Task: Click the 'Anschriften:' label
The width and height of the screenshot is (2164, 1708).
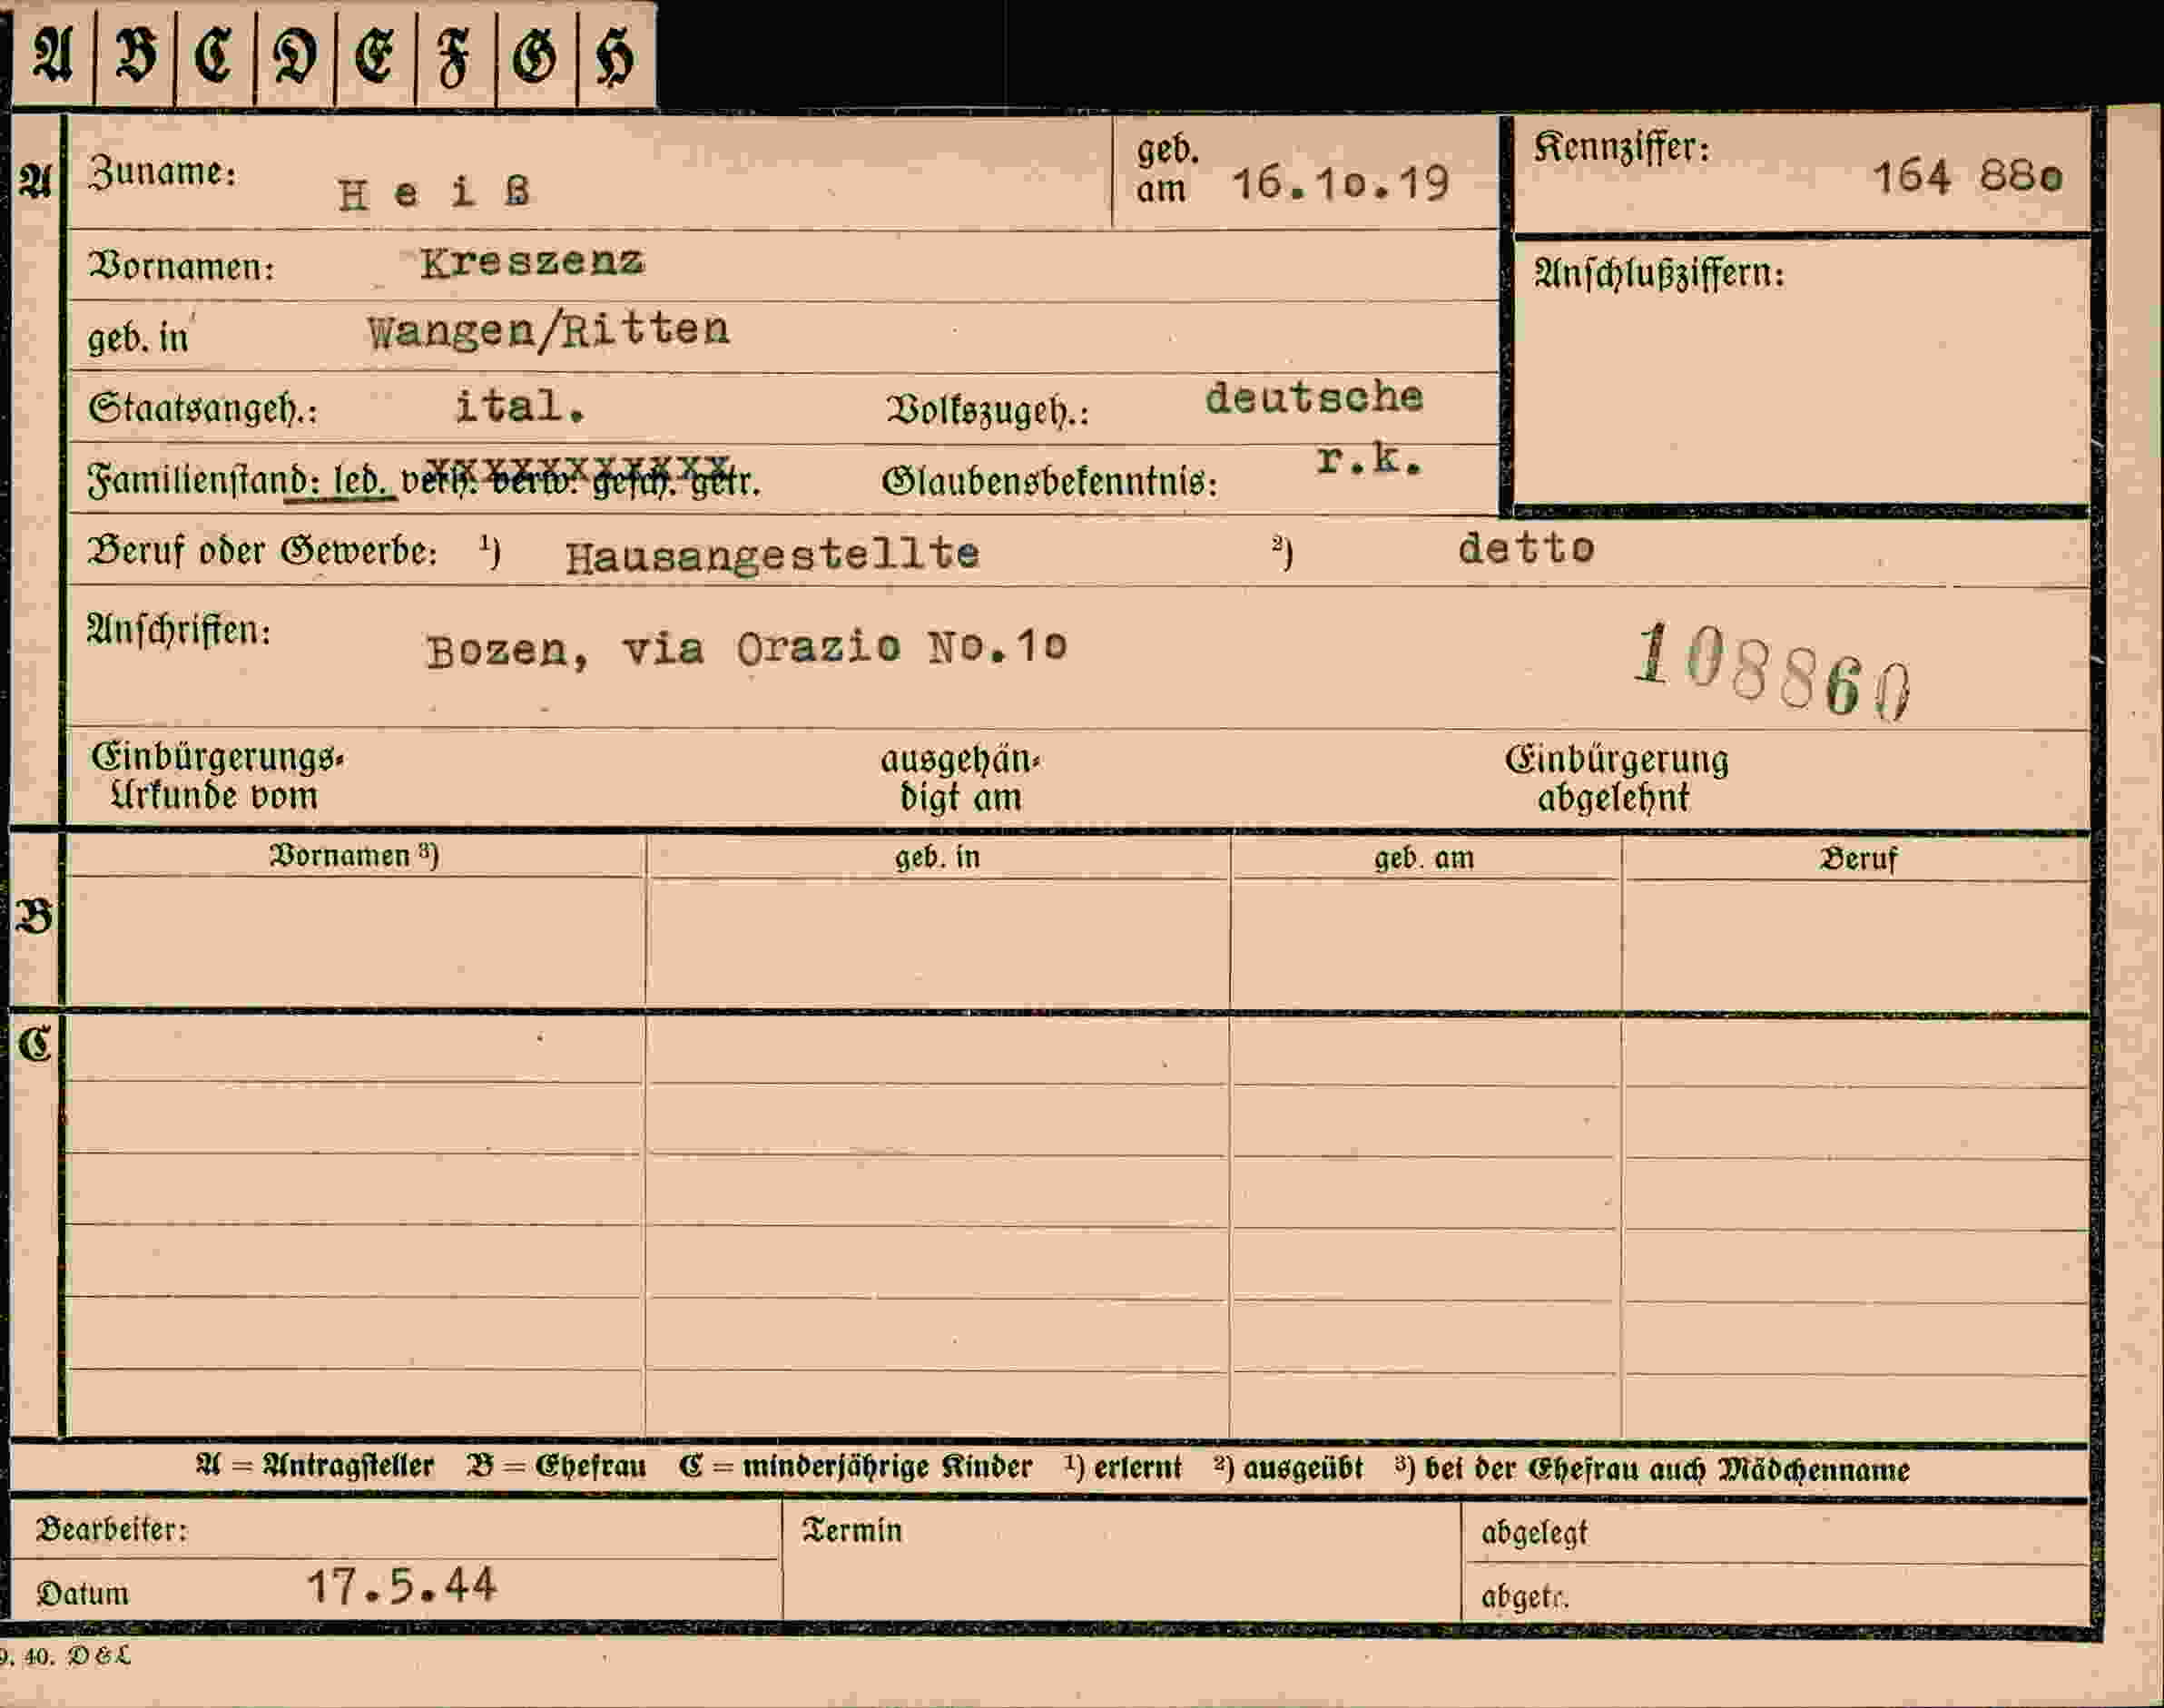Action: [x=179, y=630]
